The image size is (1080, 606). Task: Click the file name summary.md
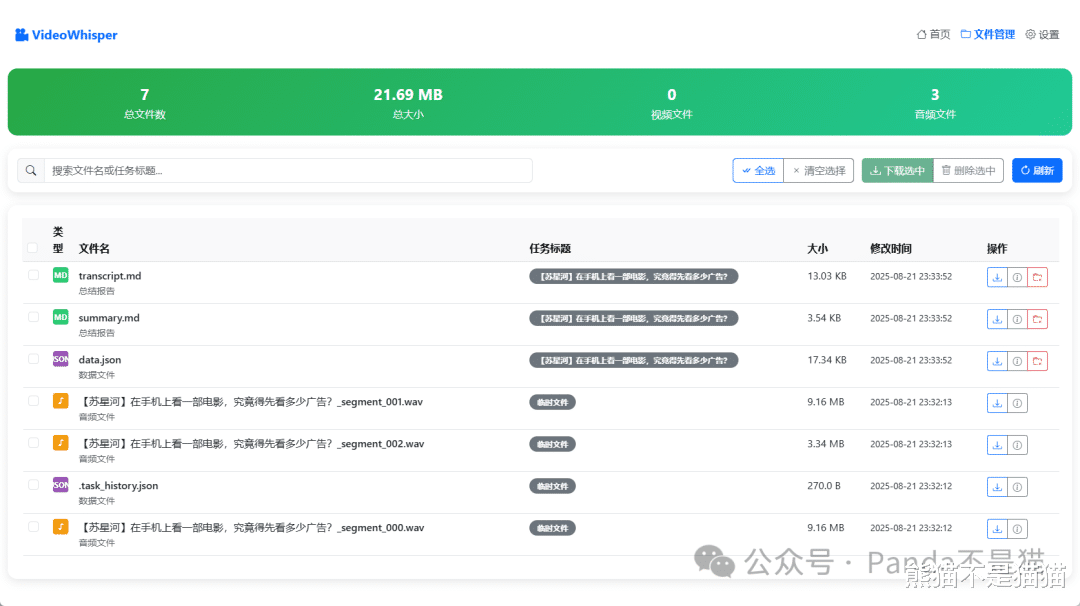[x=109, y=317]
